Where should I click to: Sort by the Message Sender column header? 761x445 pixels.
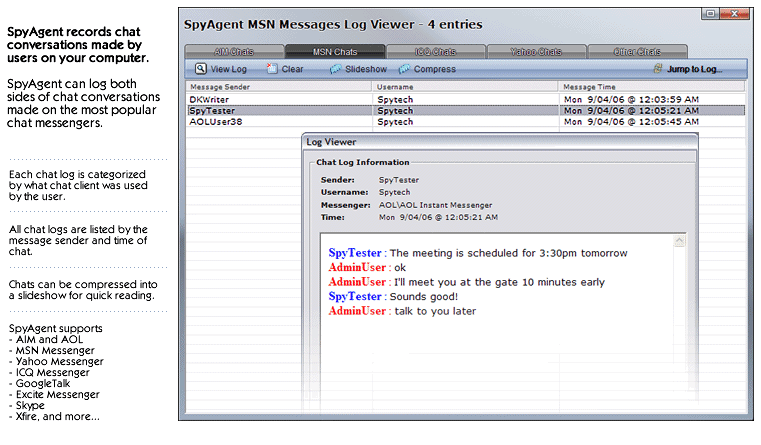click(279, 87)
